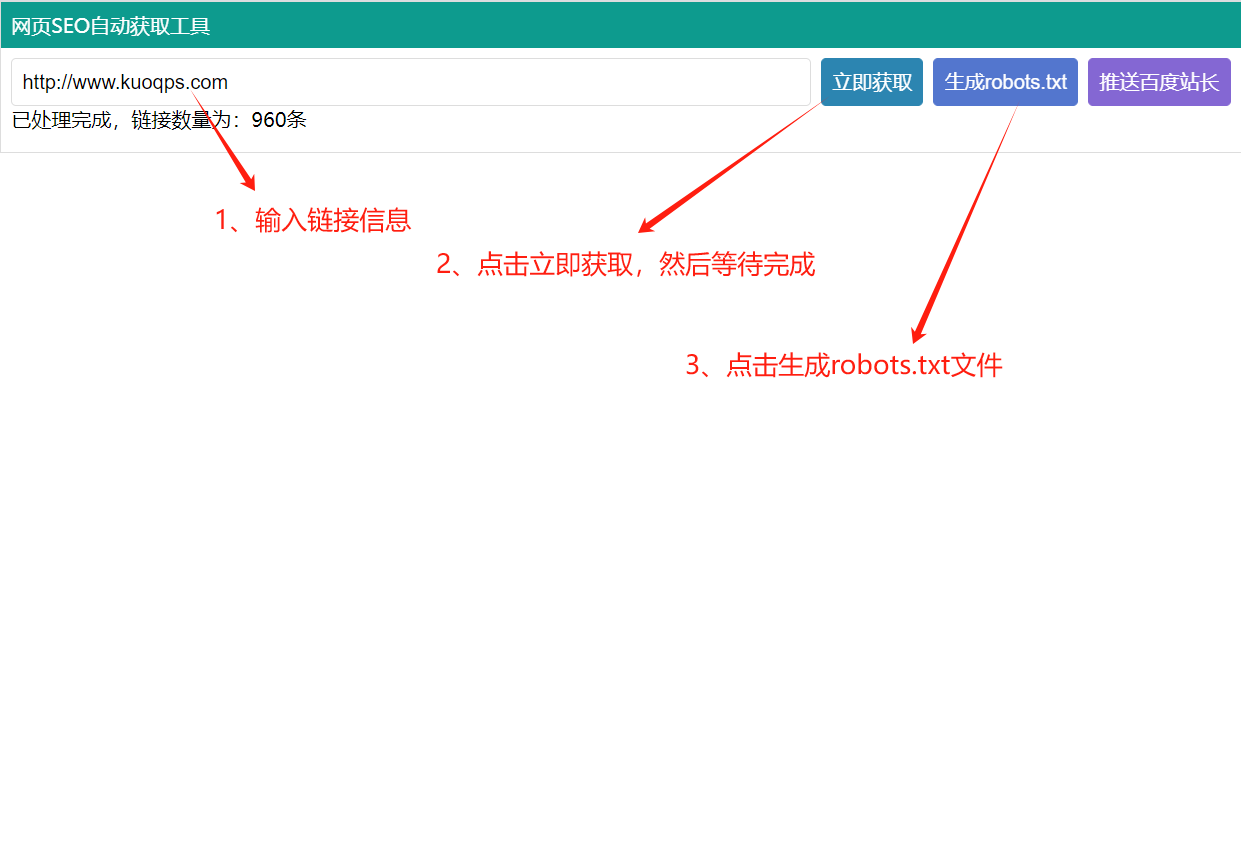Select the 960条 link count text
Screen dimensions: 1241x842
pyautogui.click(x=279, y=121)
